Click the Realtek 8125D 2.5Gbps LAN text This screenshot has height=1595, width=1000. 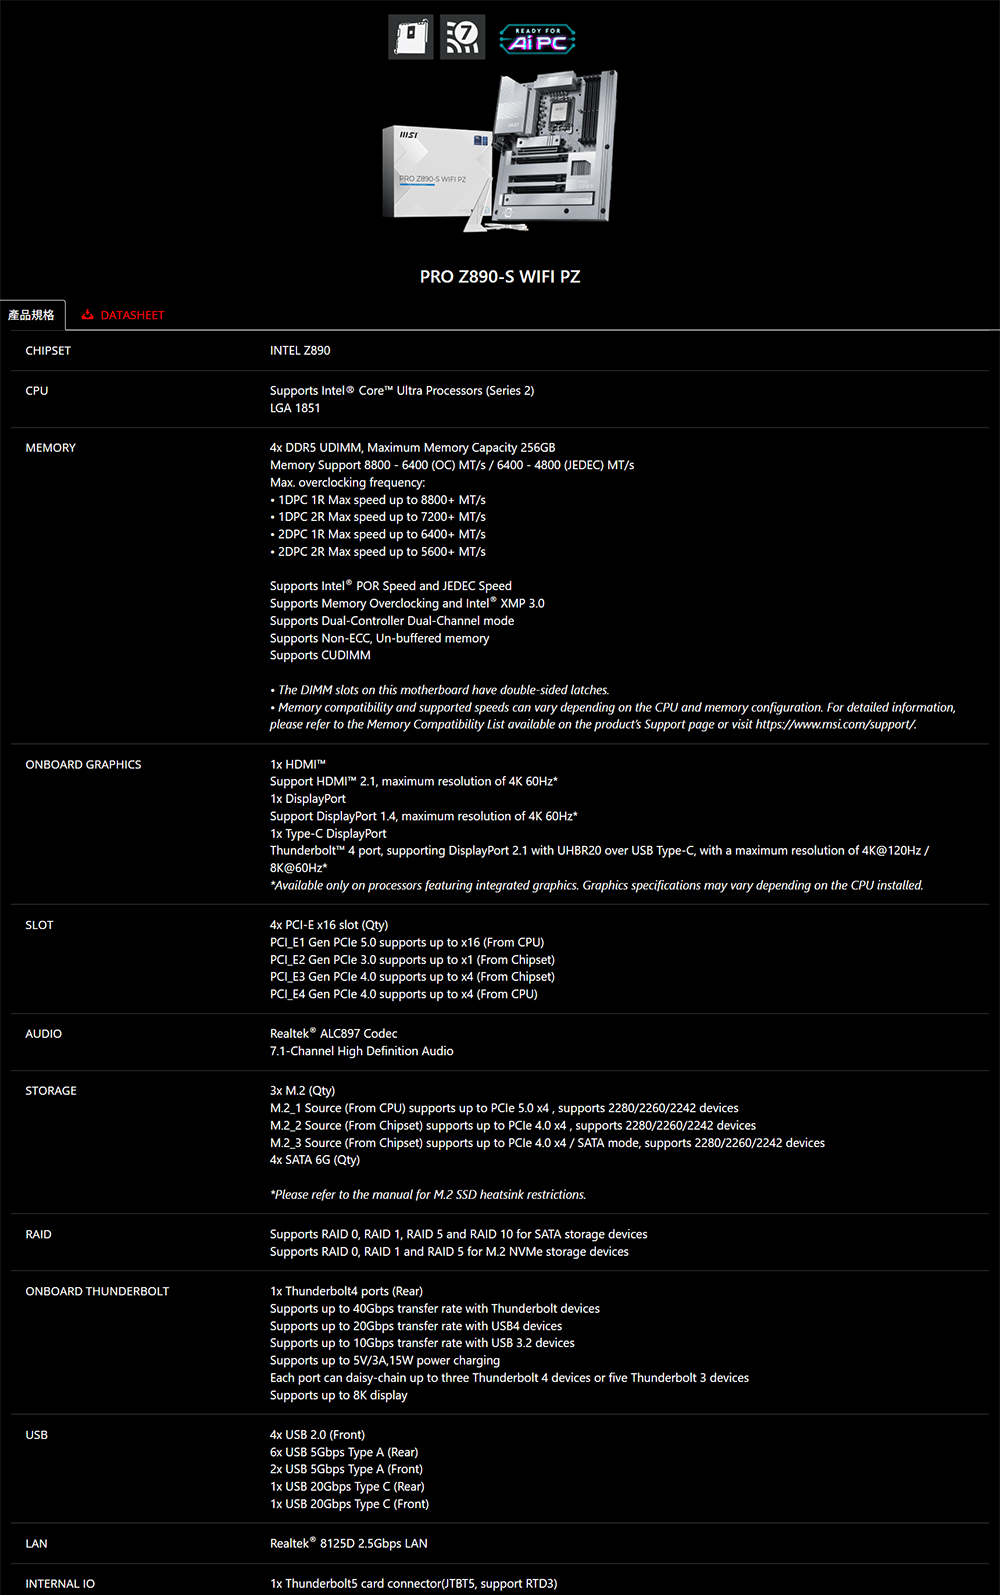(x=349, y=1544)
